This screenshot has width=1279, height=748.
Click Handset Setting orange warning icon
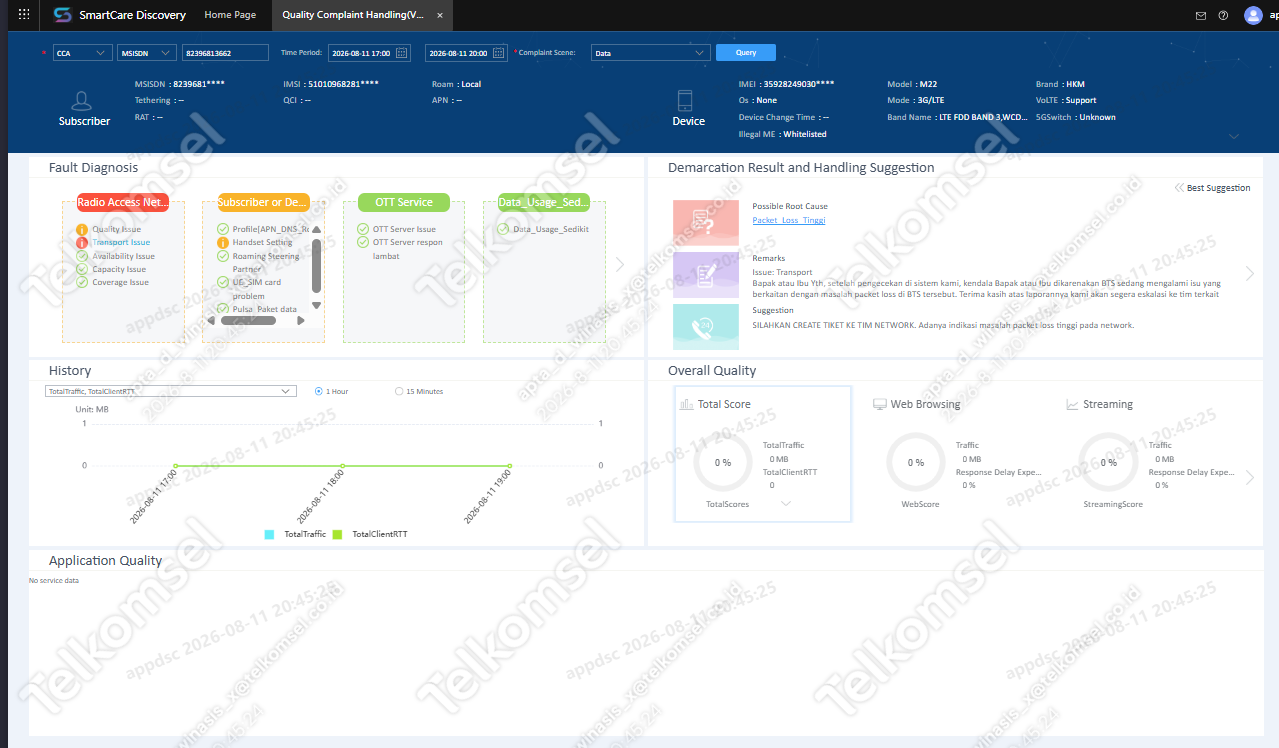[x=223, y=243]
